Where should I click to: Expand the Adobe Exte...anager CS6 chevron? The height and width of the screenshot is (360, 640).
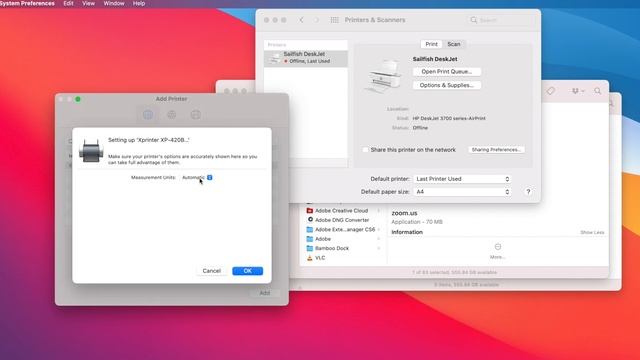point(378,229)
